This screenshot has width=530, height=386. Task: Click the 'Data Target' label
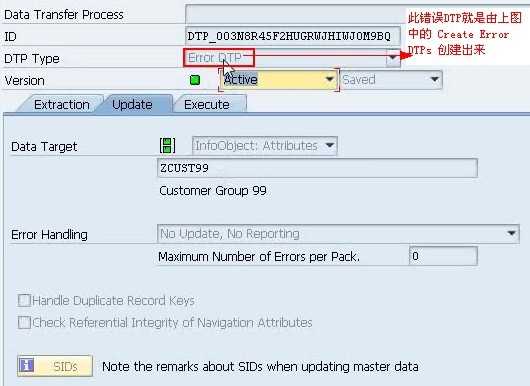click(x=44, y=147)
